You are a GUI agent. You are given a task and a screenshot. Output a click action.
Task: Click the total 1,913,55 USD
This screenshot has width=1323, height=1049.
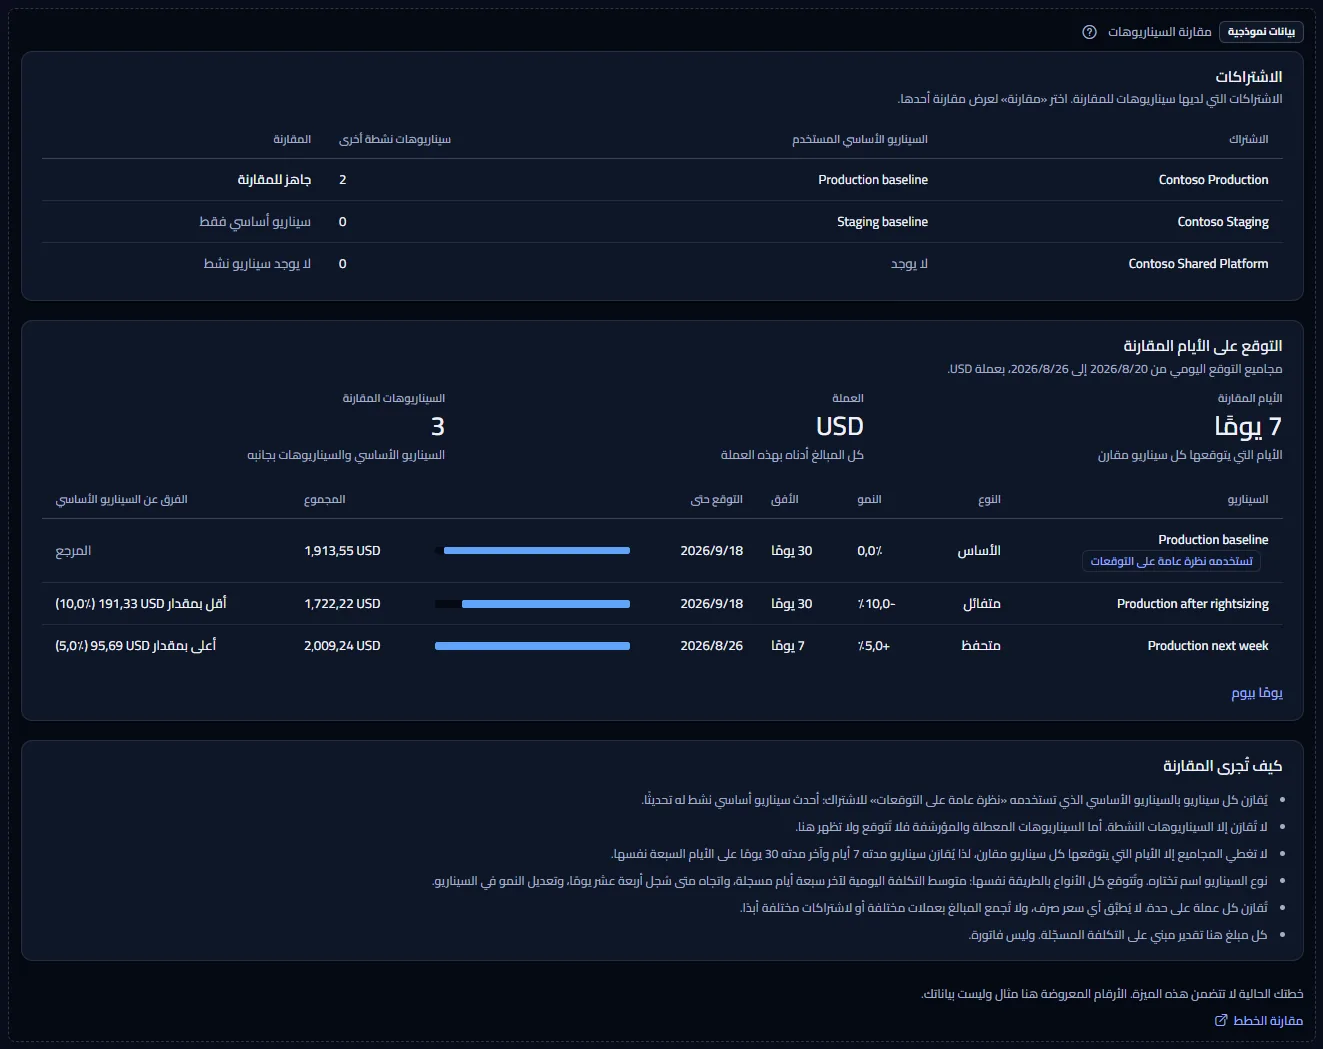(x=342, y=551)
